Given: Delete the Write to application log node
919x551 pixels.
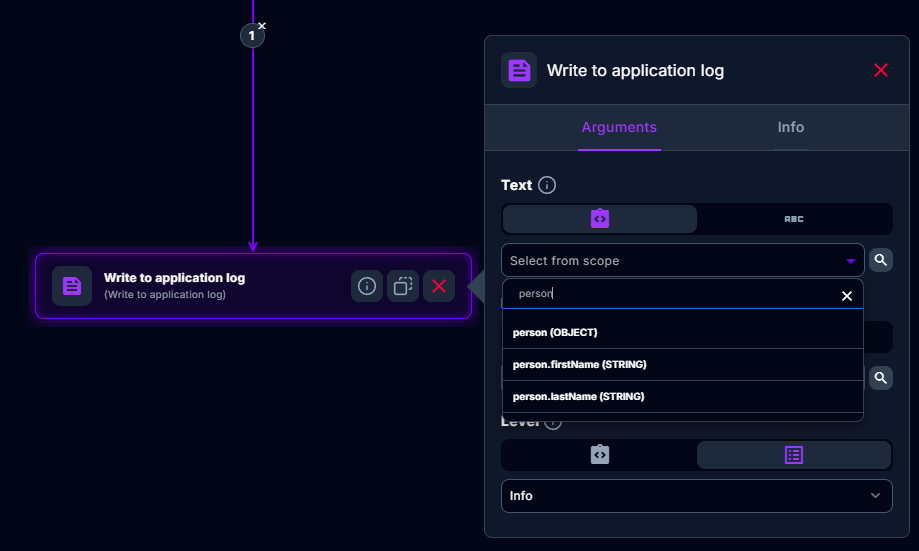Looking at the screenshot, I should pyautogui.click(x=439, y=286).
